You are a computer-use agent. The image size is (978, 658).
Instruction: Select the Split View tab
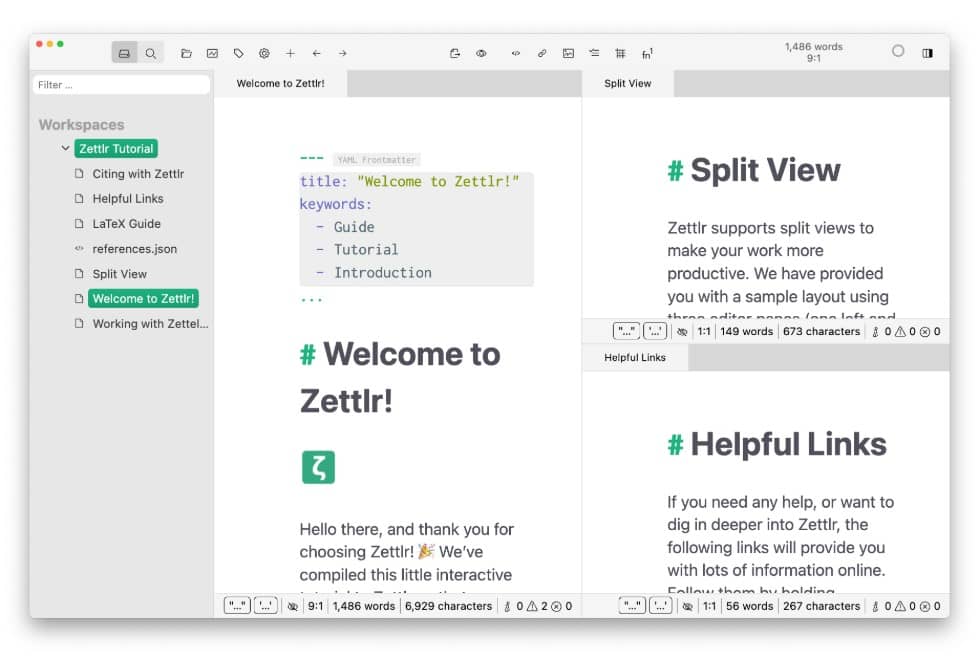(x=627, y=84)
